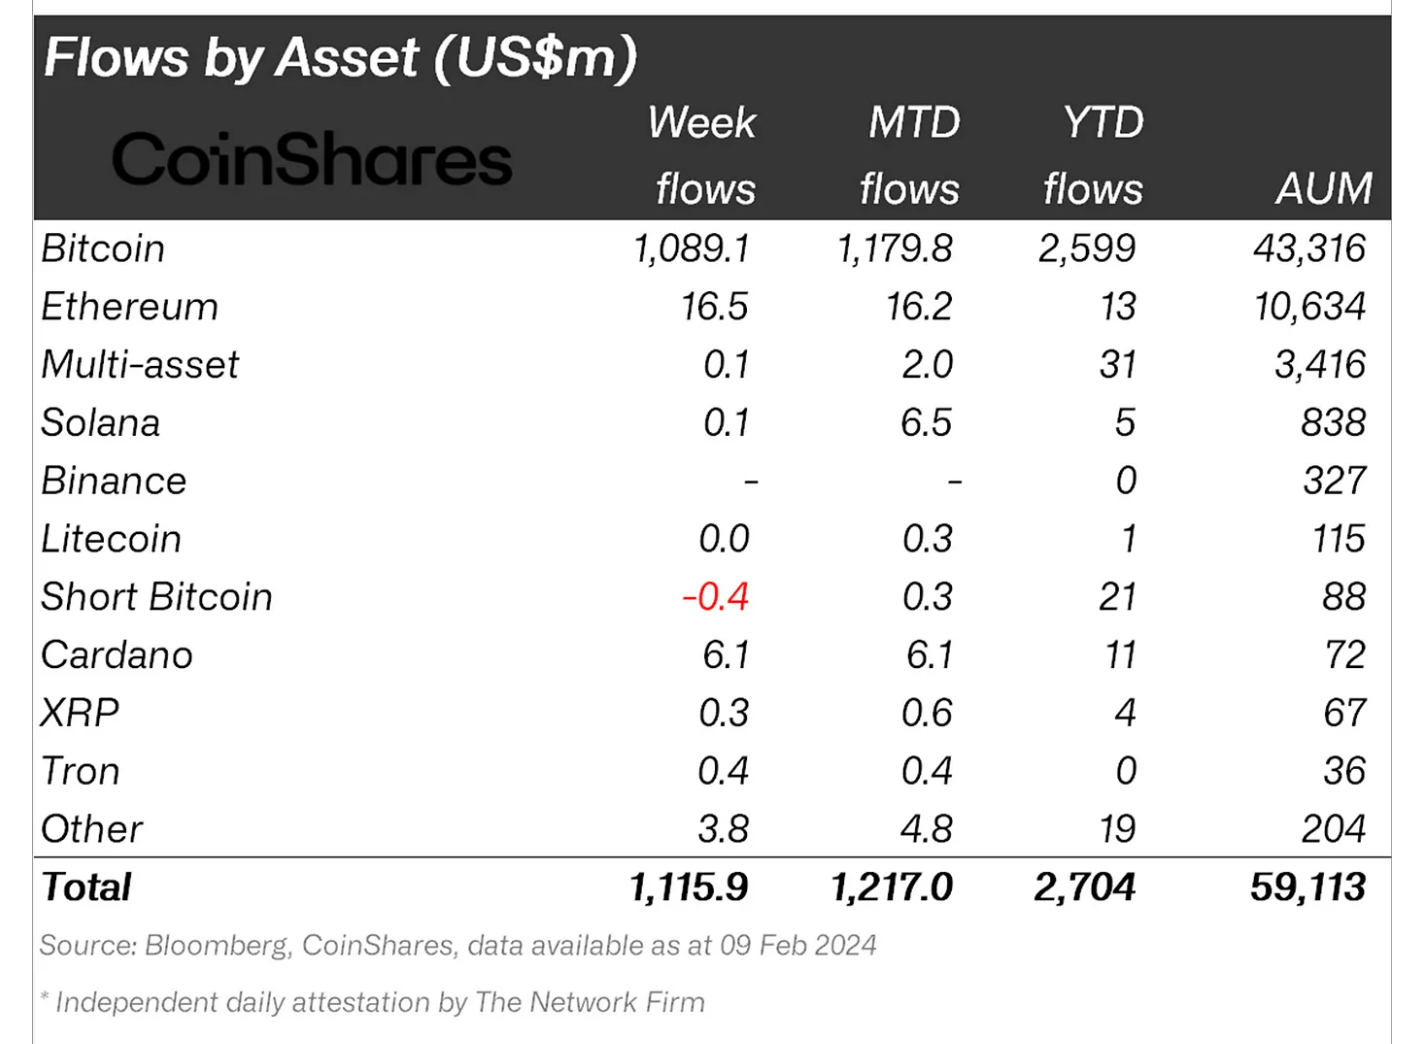The height and width of the screenshot is (1044, 1419).
Task: Click the red -0.4 Short Bitcoin value
Action: tap(715, 597)
